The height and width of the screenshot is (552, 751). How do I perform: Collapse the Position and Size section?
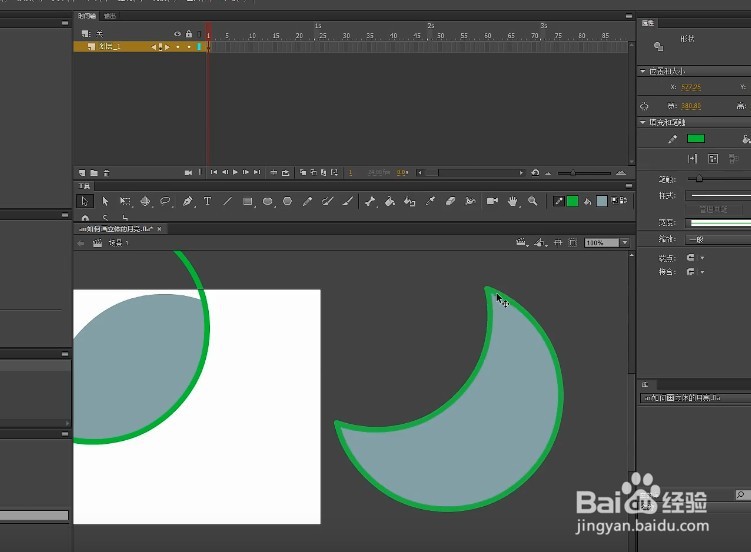(x=643, y=71)
